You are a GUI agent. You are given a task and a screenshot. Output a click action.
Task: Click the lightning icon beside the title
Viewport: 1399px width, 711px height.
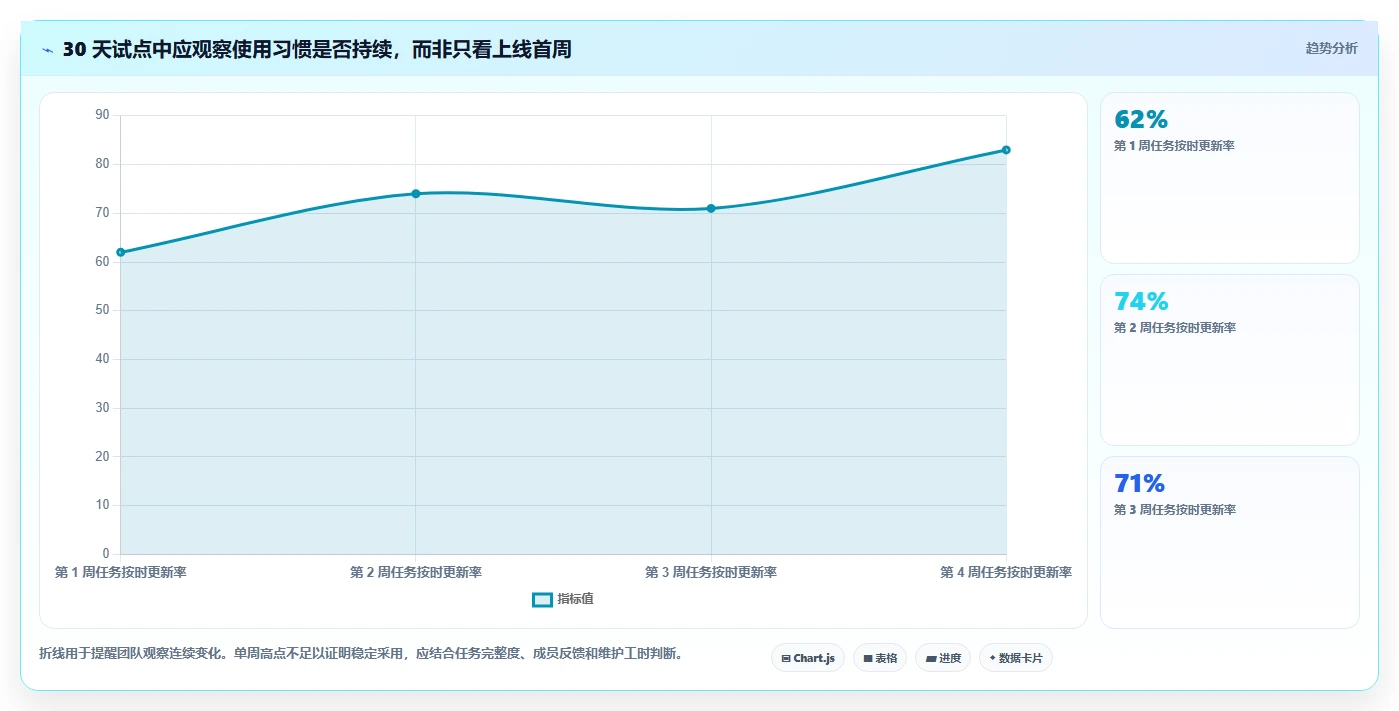pos(47,50)
